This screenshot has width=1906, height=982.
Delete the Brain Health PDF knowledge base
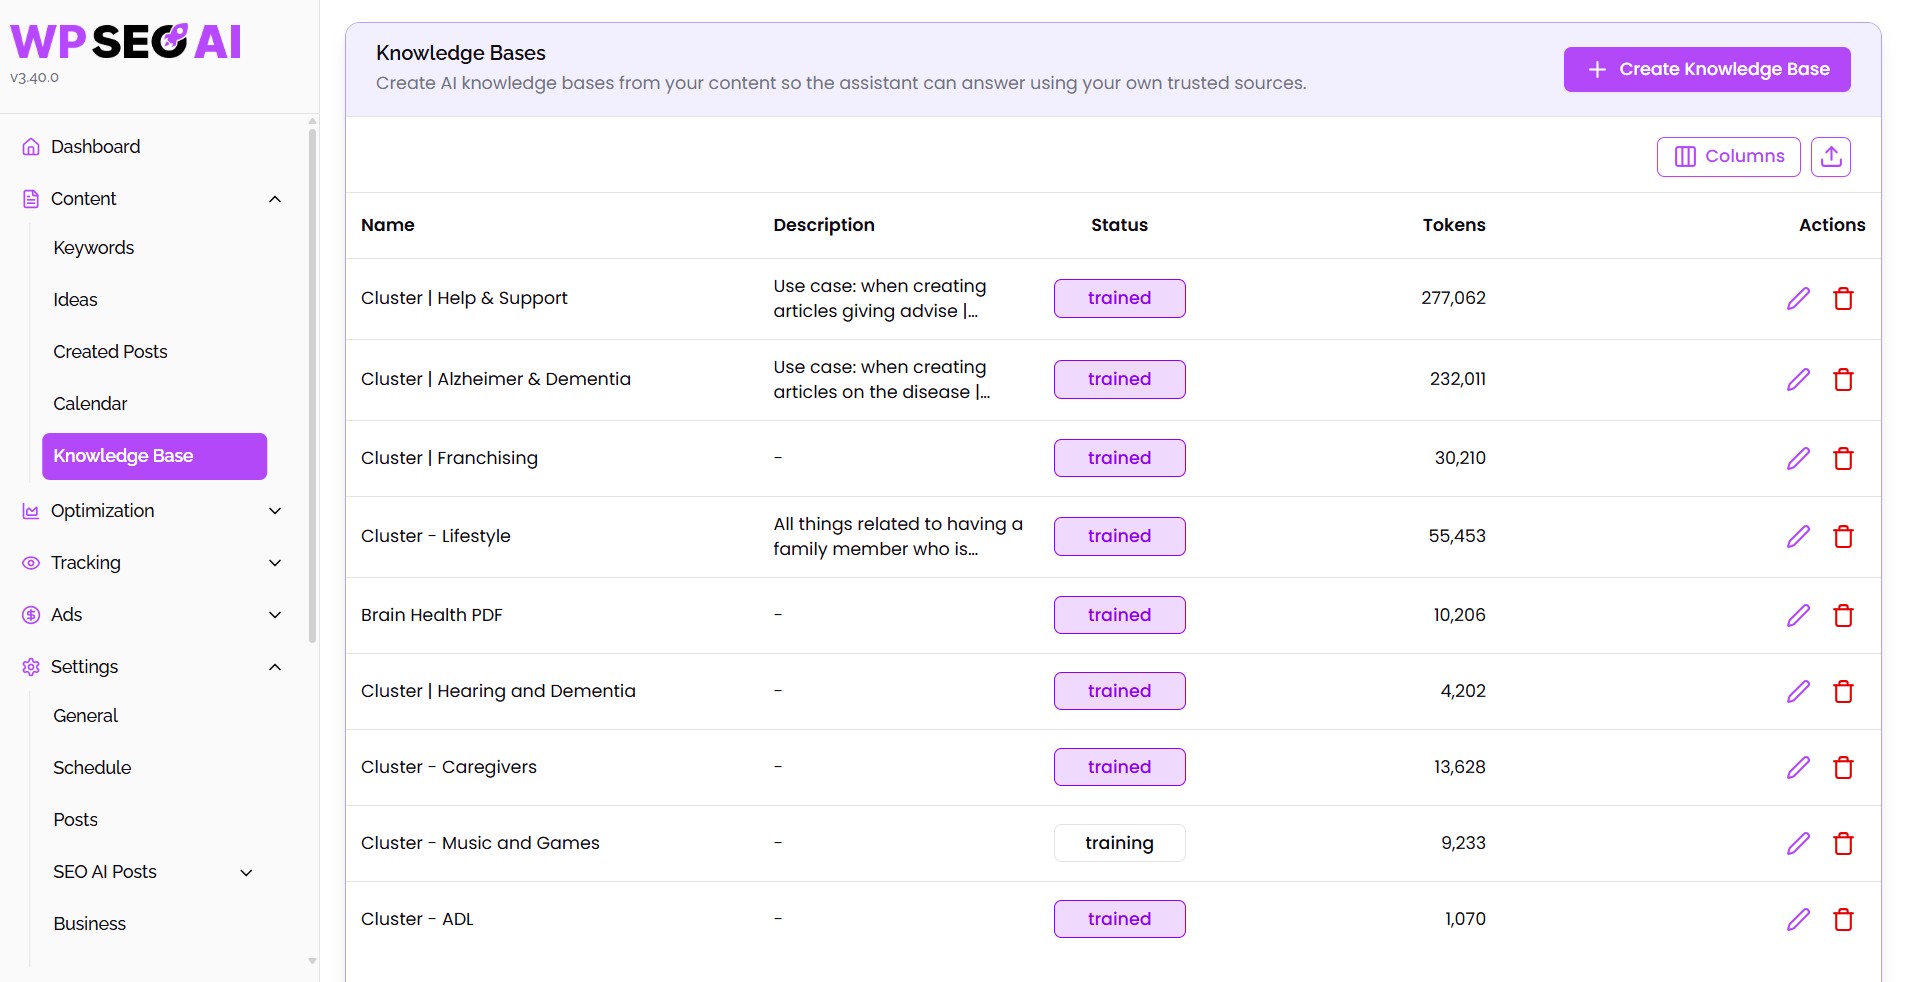click(1843, 615)
